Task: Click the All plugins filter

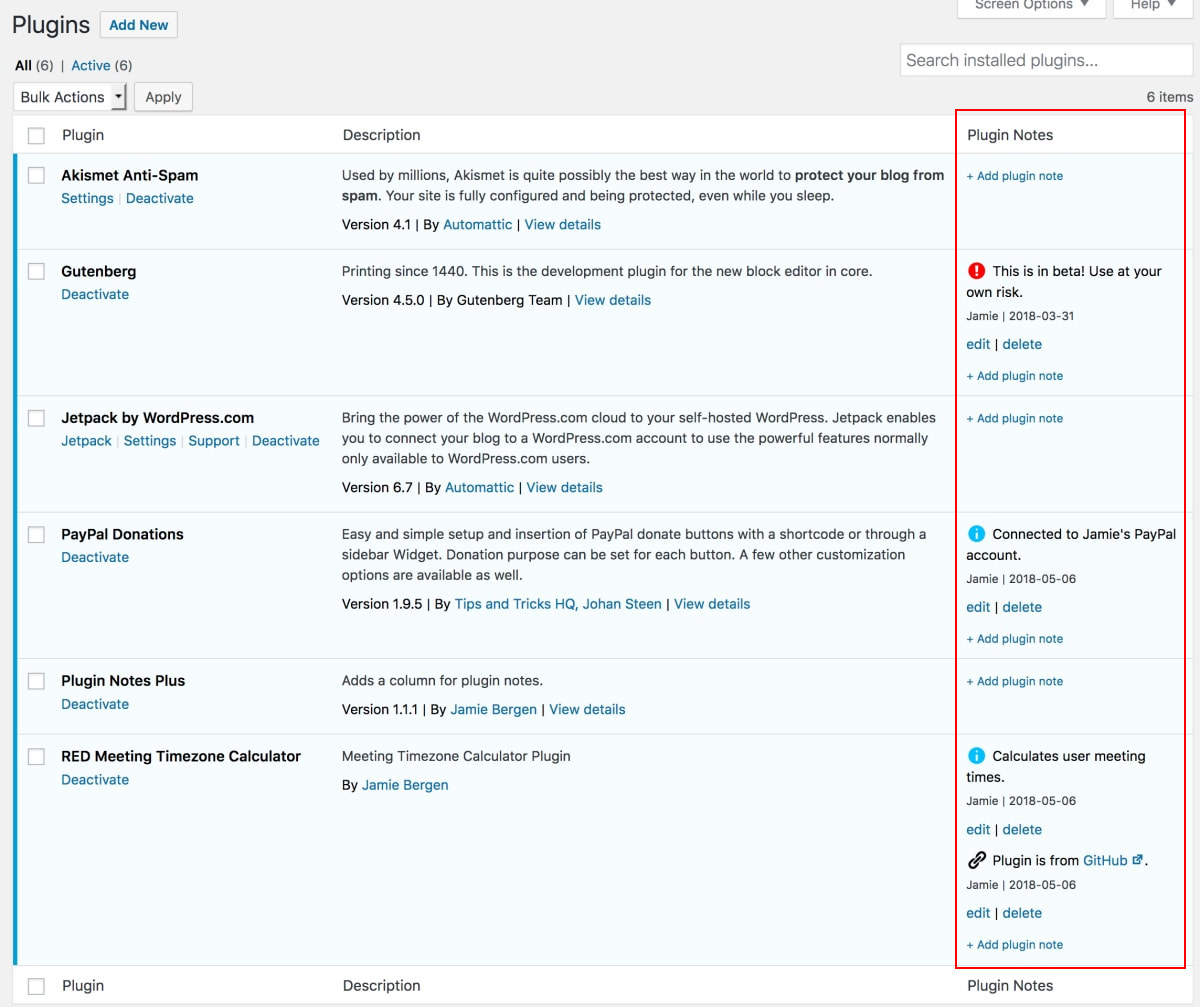Action: (x=21, y=65)
